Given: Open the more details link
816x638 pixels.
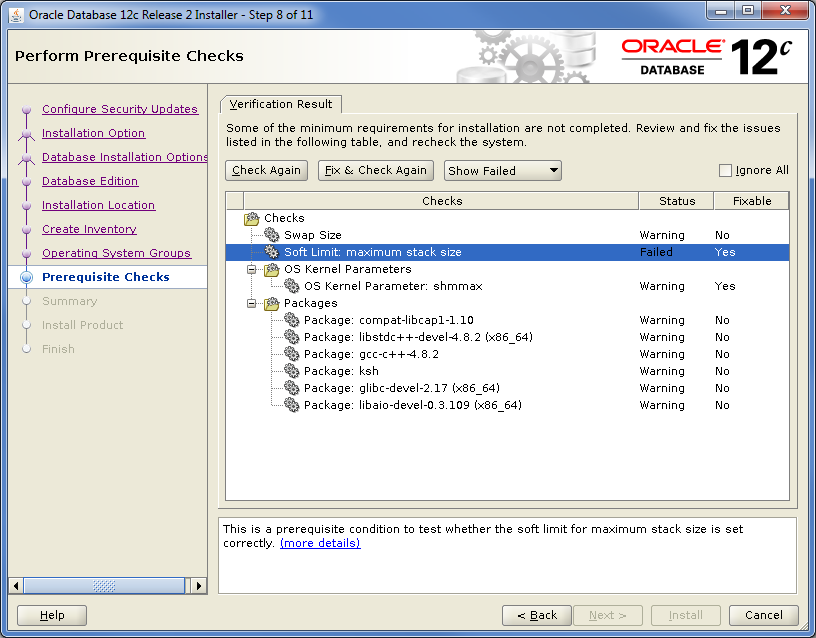Looking at the screenshot, I should point(320,543).
